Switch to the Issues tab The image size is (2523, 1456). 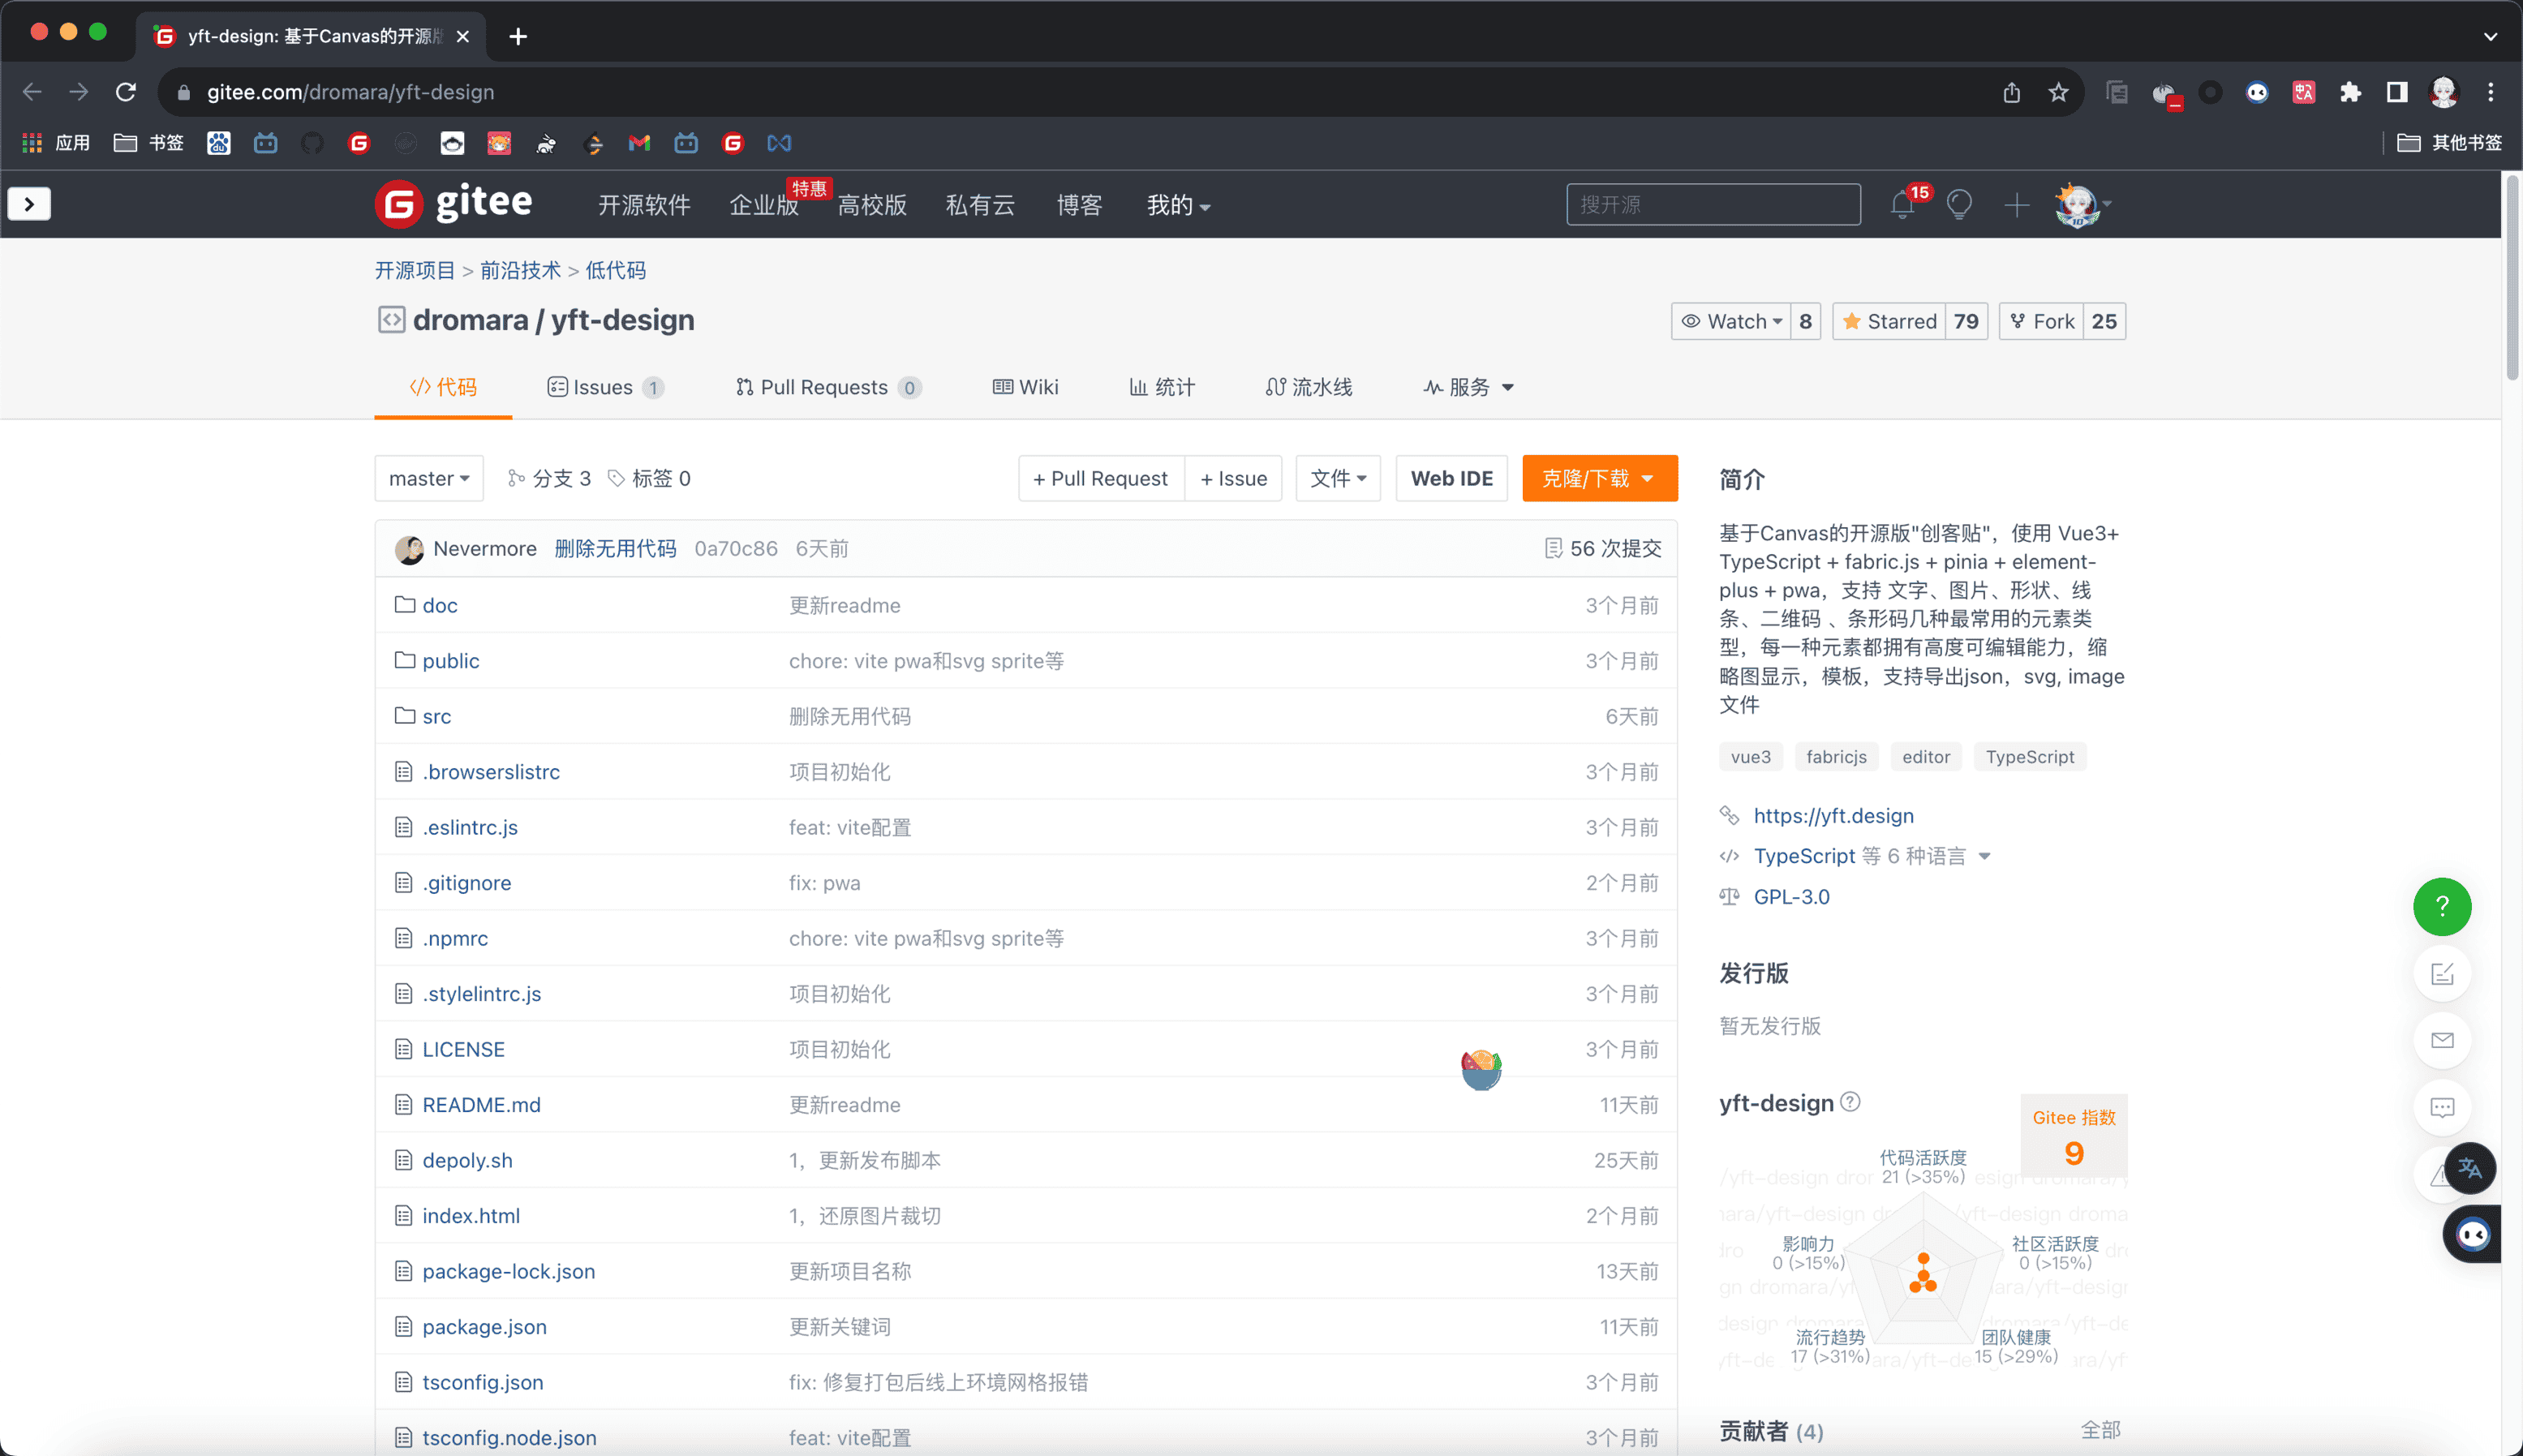pyautogui.click(x=604, y=387)
